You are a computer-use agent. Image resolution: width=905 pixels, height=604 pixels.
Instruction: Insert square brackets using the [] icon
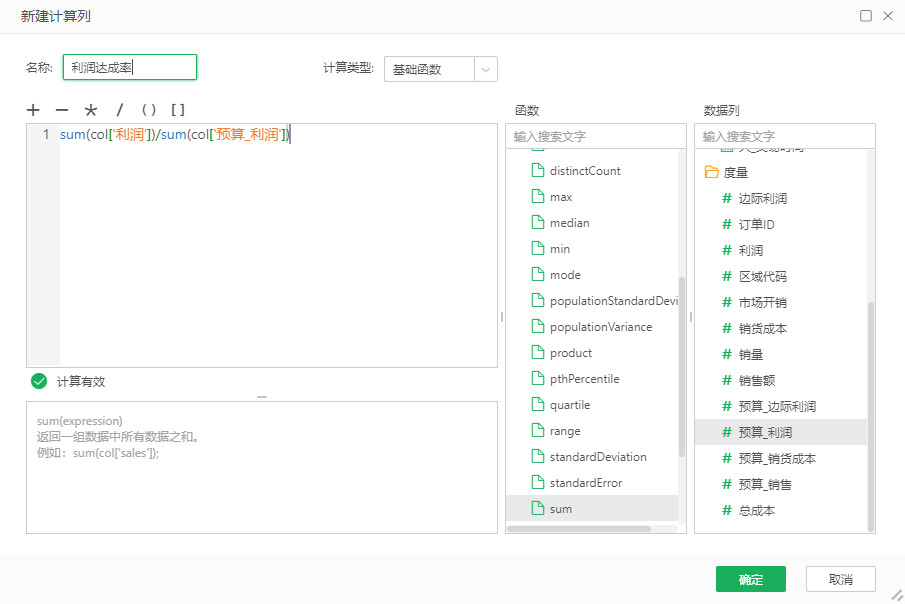point(180,110)
